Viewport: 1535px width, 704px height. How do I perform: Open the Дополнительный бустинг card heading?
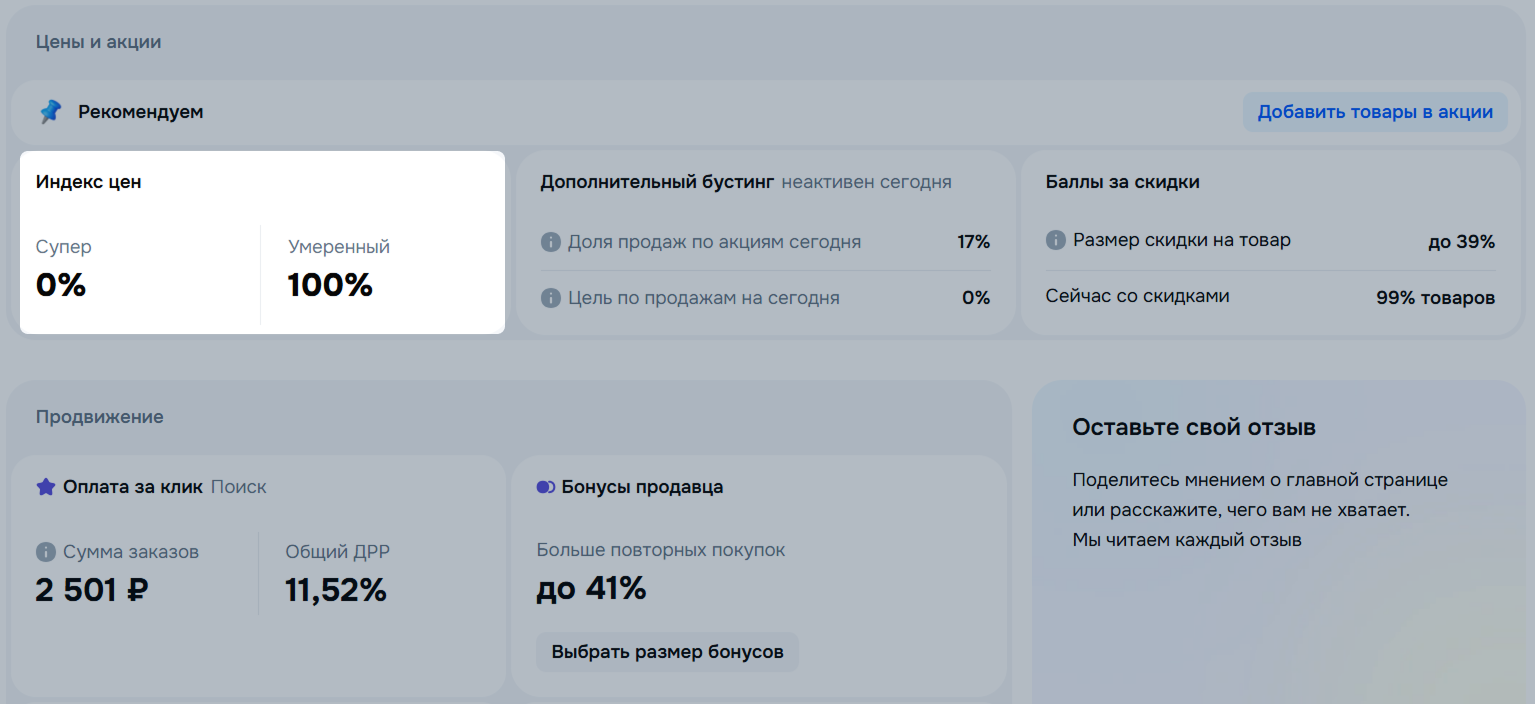(x=657, y=182)
